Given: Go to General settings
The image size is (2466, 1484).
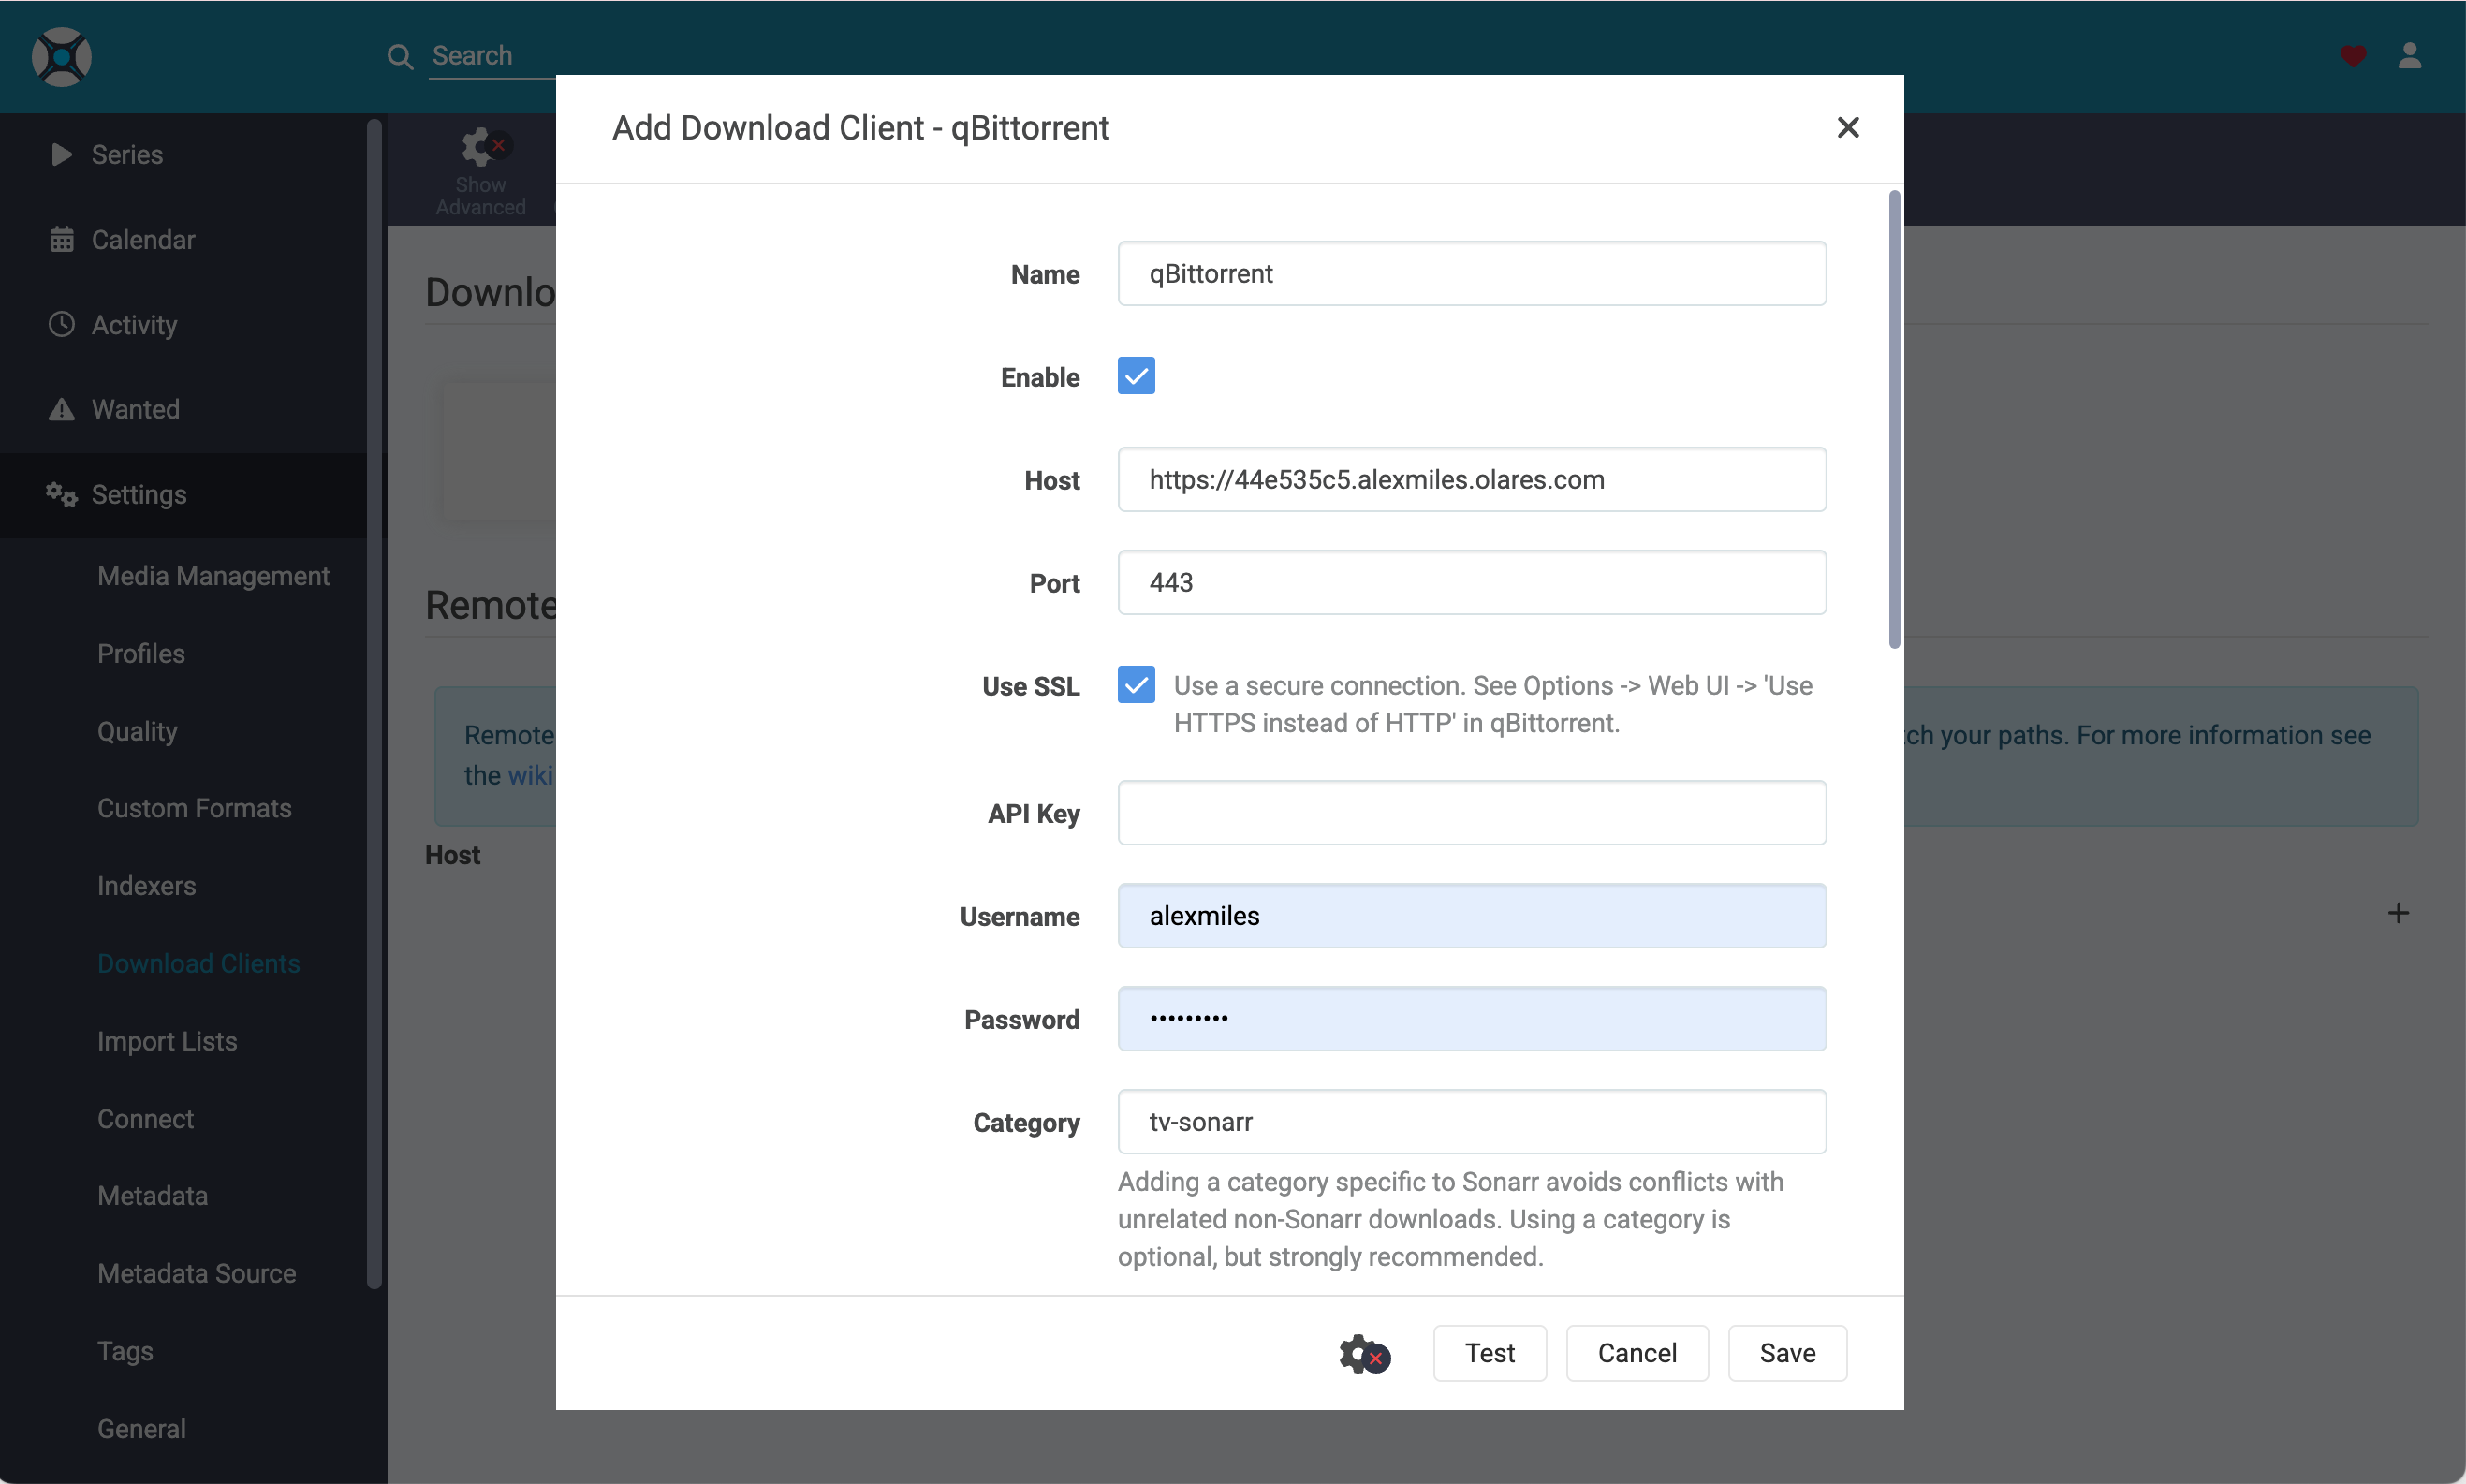Looking at the screenshot, I should click(x=141, y=1429).
